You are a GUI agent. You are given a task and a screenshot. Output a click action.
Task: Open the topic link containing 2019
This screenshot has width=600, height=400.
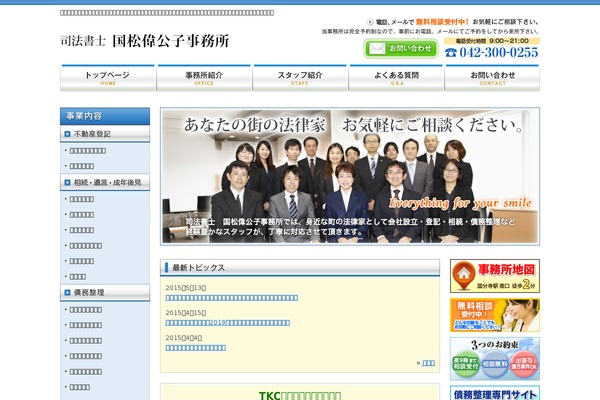coord(228,323)
